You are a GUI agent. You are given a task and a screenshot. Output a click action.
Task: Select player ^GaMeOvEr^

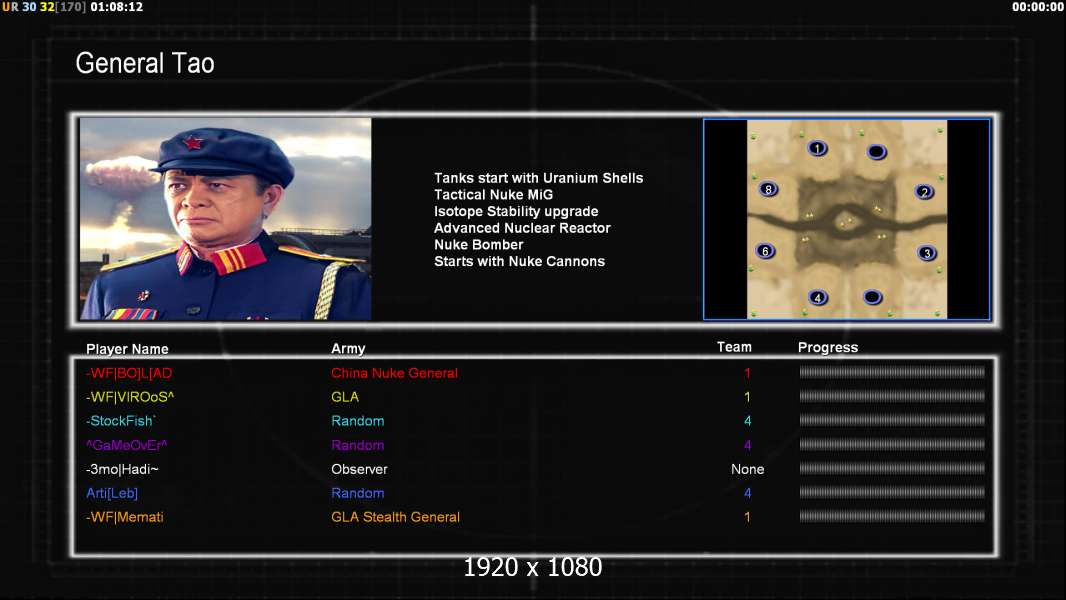coord(126,445)
